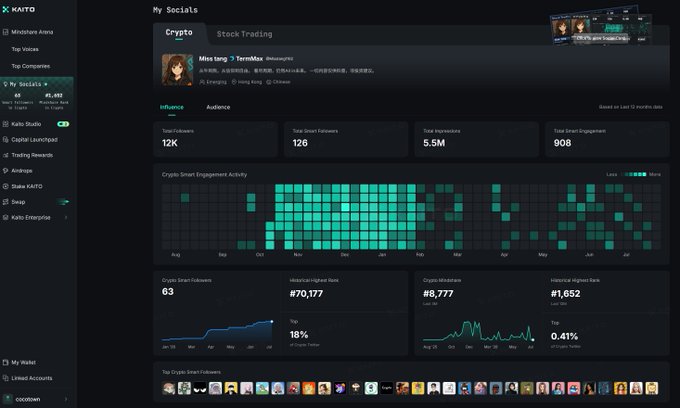This screenshot has width=680, height=408.
Task: Switch to the Stock Trading tab
Action: tap(245, 34)
